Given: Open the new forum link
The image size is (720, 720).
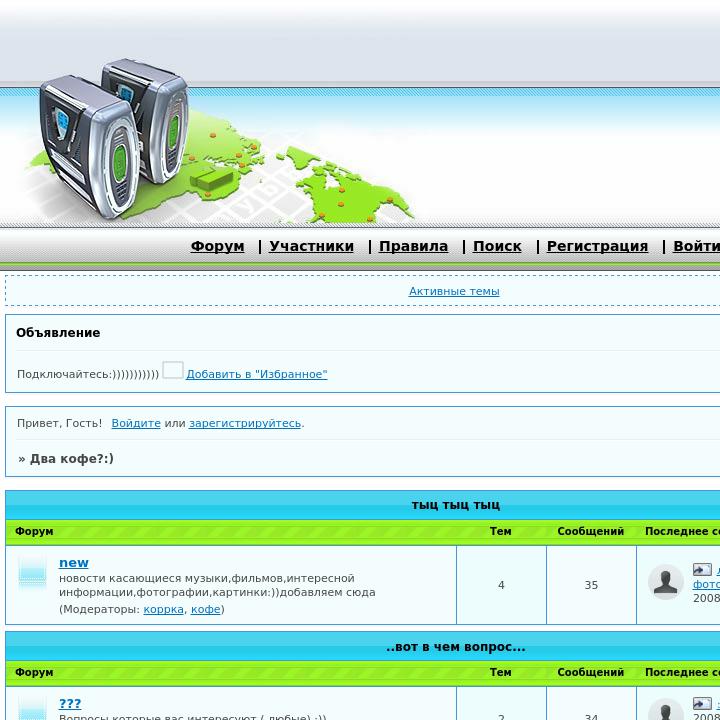Looking at the screenshot, I should tap(73, 562).
